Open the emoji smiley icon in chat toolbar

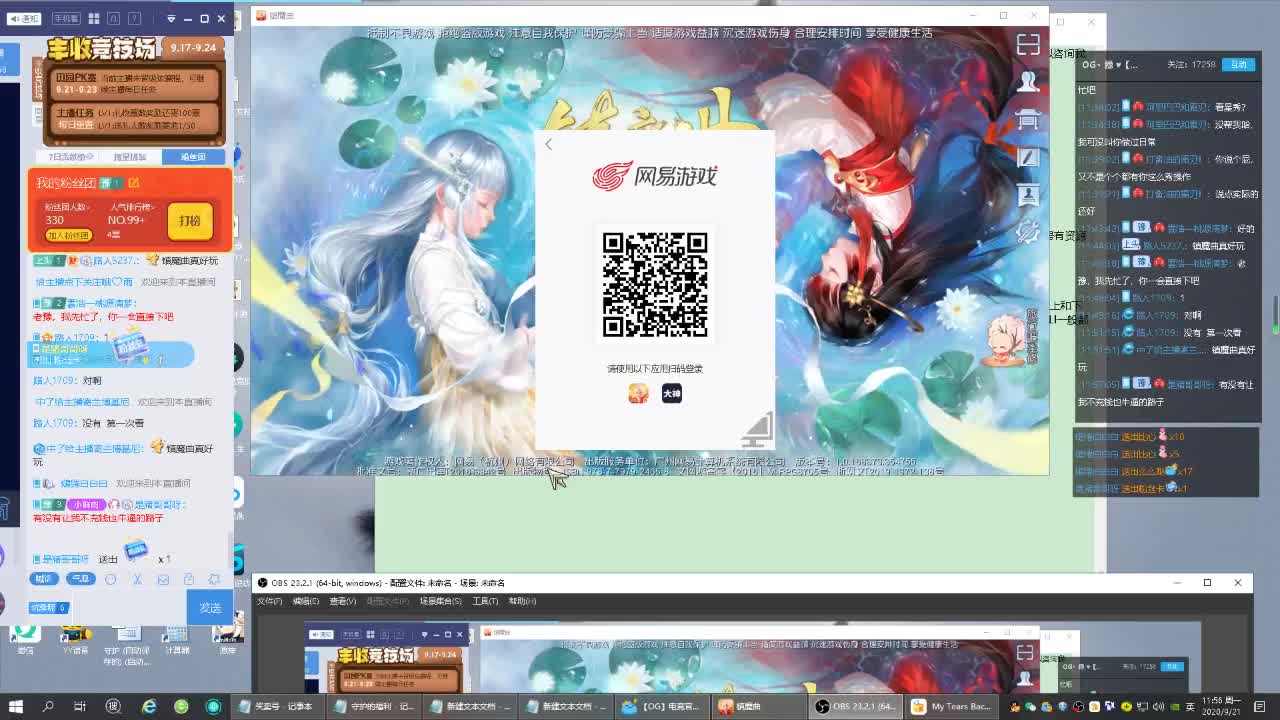pyautogui.click(x=111, y=579)
